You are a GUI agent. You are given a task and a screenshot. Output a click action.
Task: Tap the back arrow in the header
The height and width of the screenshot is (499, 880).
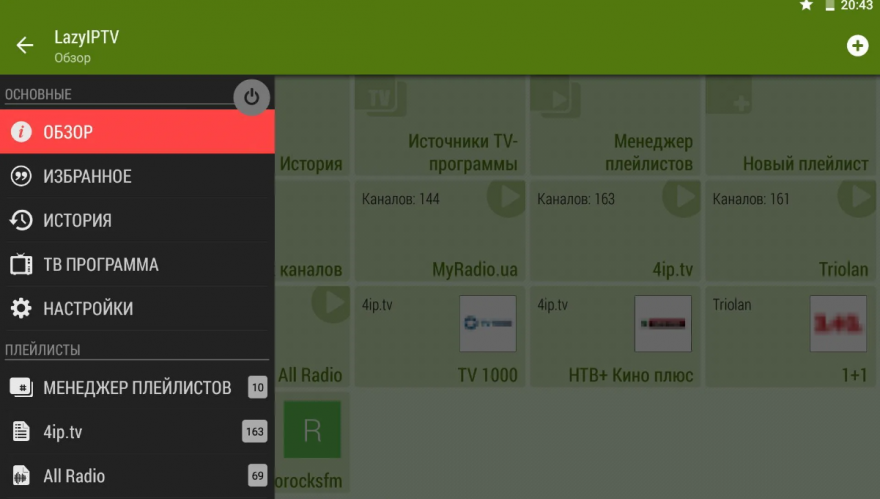[x=25, y=45]
